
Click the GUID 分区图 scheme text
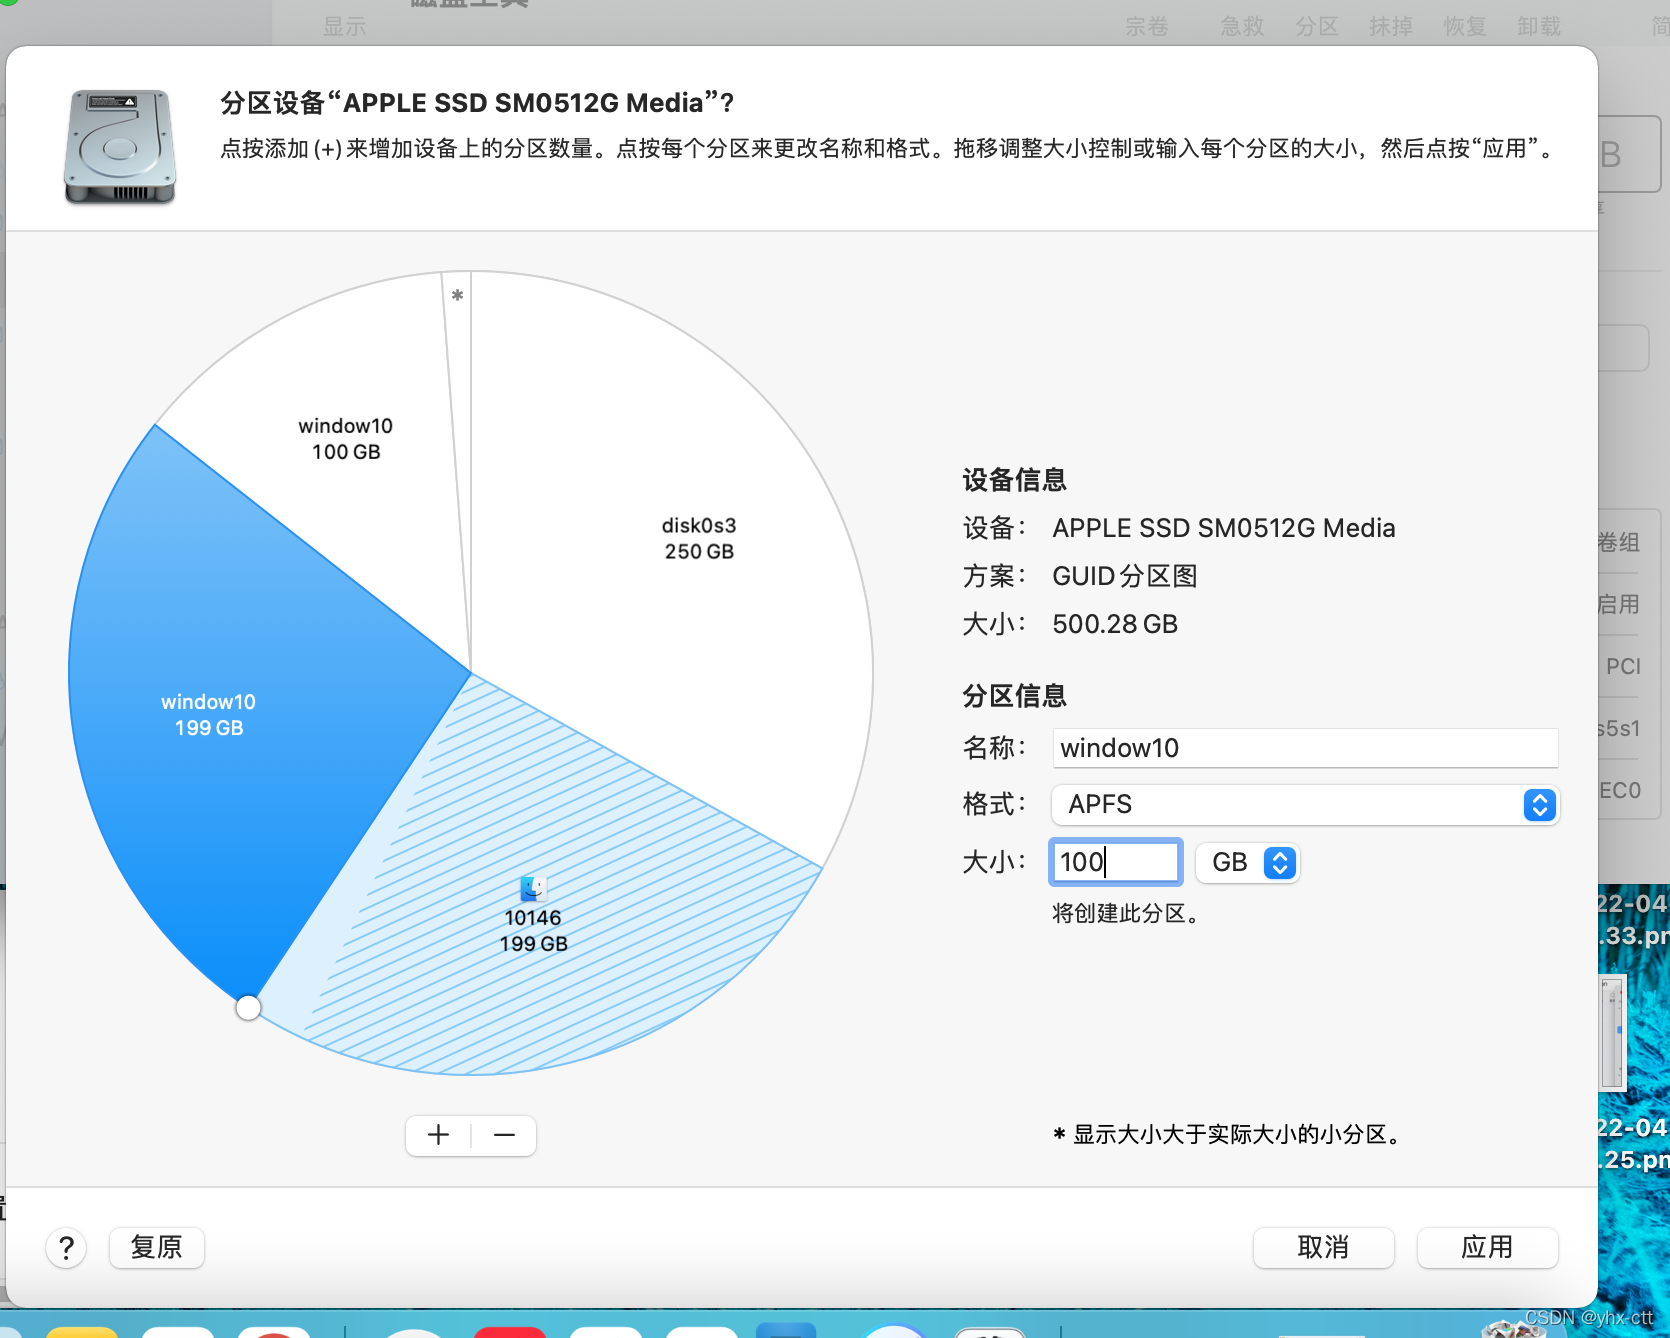1125,576
